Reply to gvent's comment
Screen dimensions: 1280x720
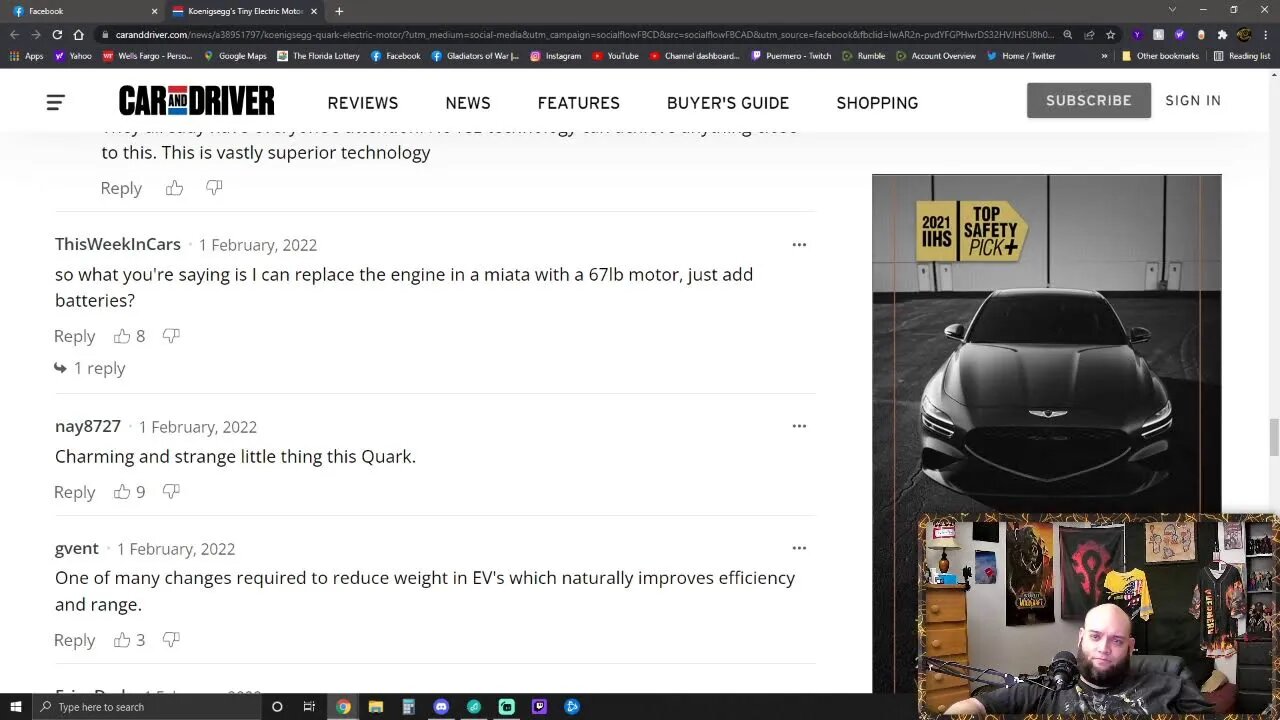pos(75,640)
